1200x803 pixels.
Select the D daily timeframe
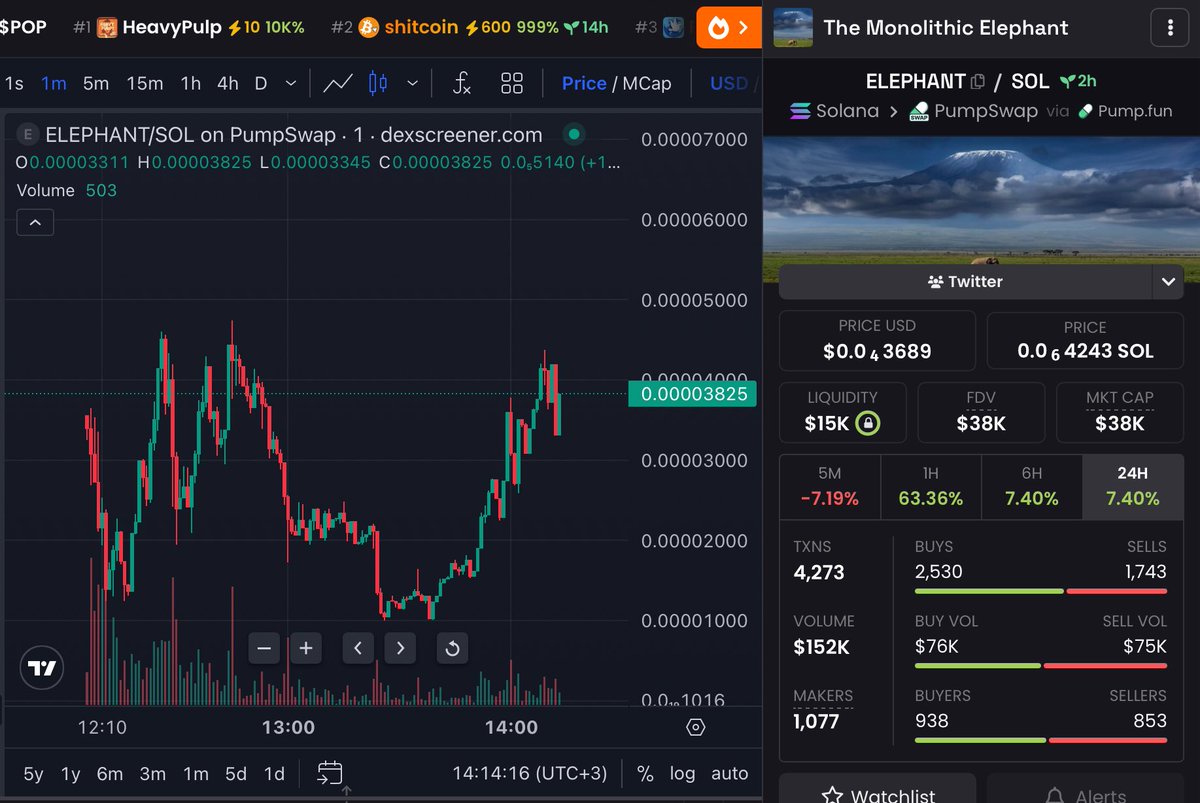point(261,83)
